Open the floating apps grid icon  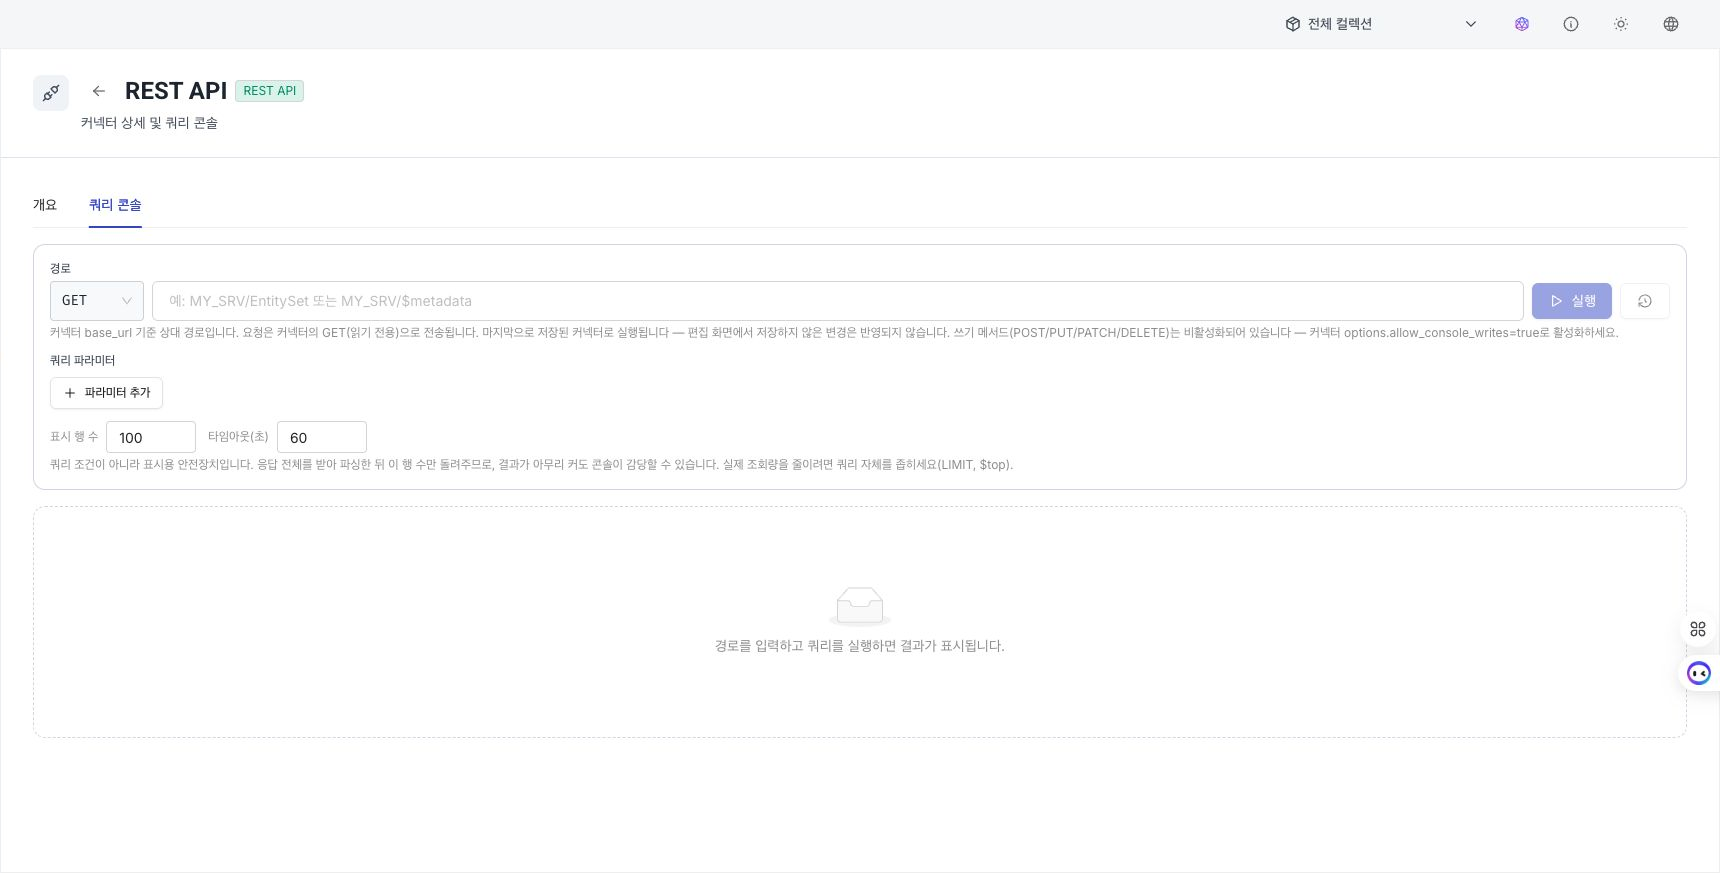point(1698,629)
